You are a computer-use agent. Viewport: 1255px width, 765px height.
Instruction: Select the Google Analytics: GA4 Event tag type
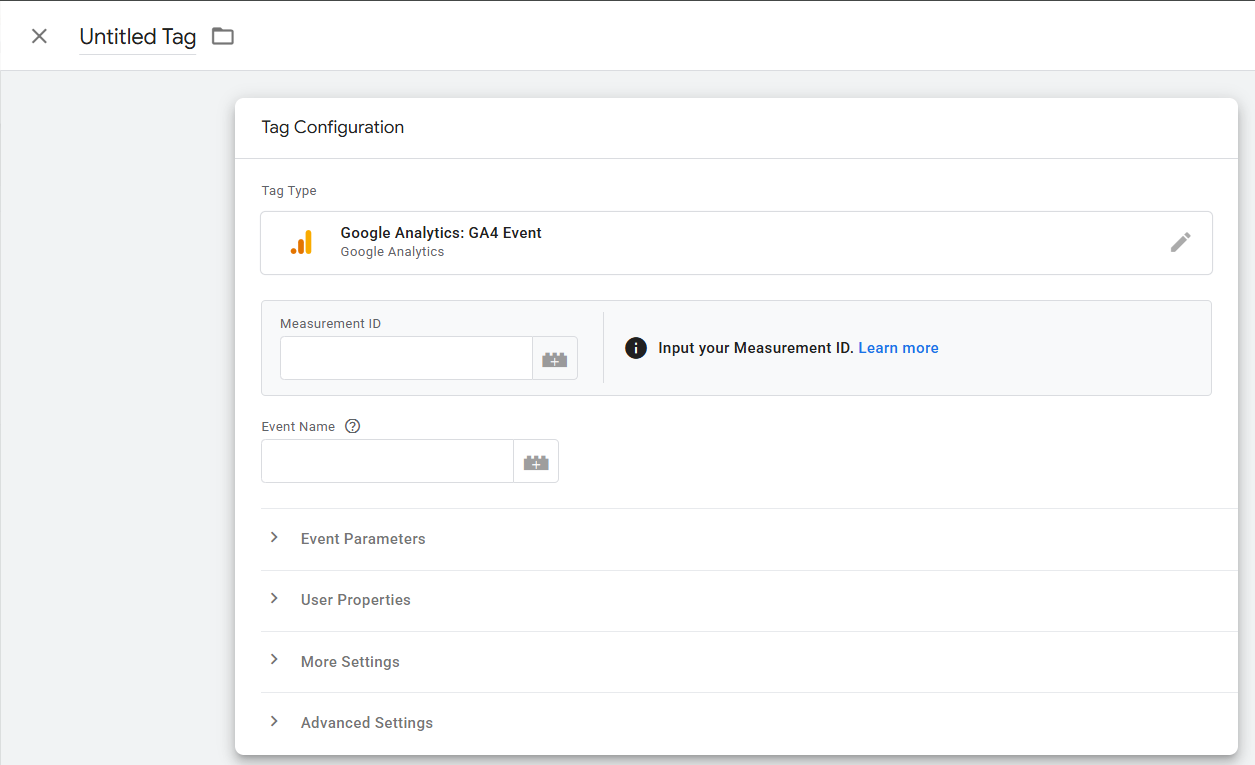click(441, 233)
